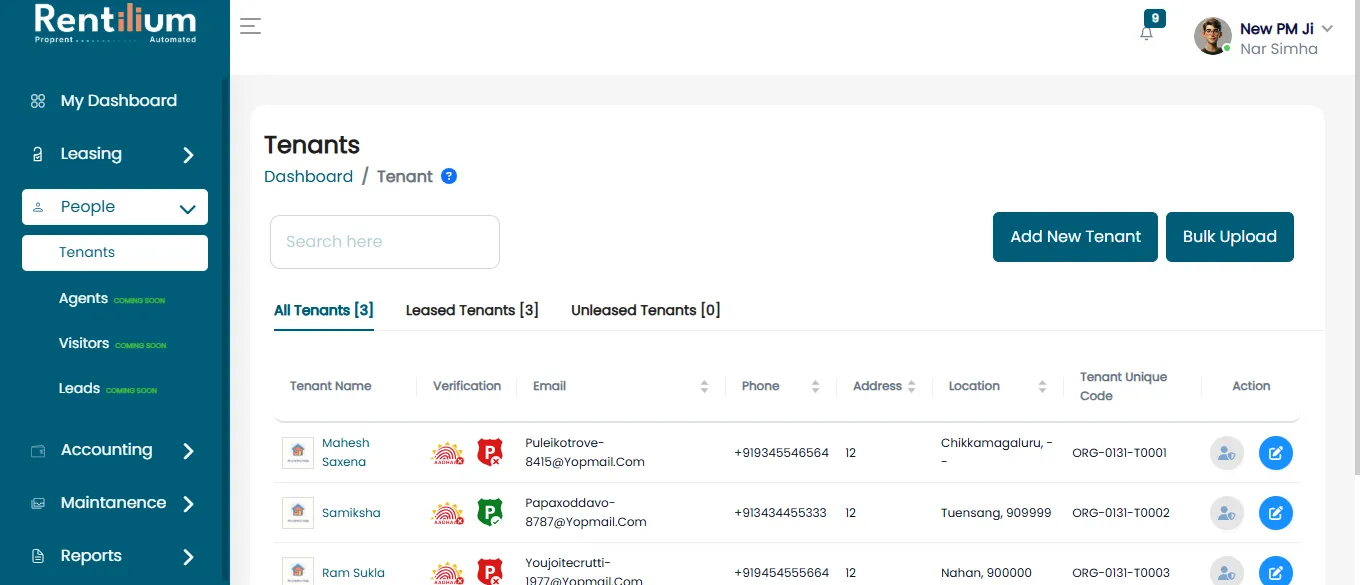Click the tenant code ORG-0131-T0002
Viewport: 1360px width, 585px height.
1121,513
